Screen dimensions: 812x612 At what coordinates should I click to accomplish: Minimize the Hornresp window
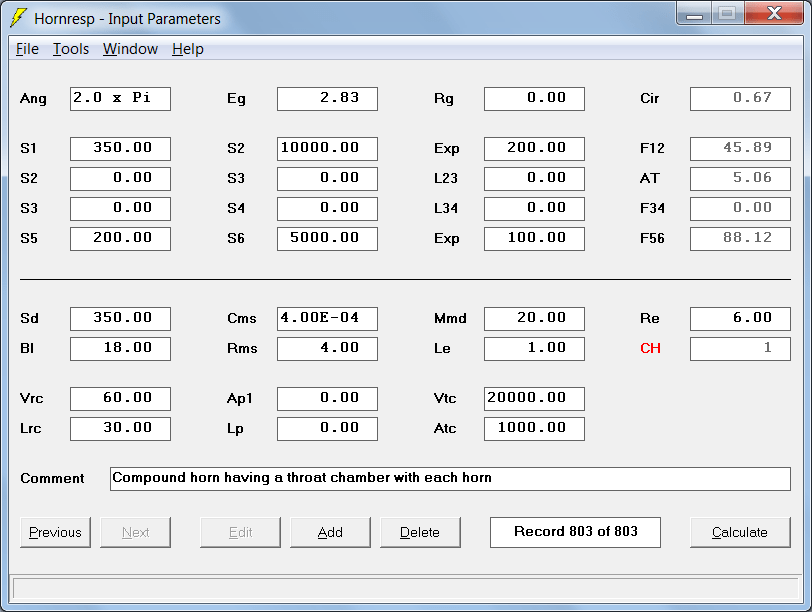tap(694, 14)
